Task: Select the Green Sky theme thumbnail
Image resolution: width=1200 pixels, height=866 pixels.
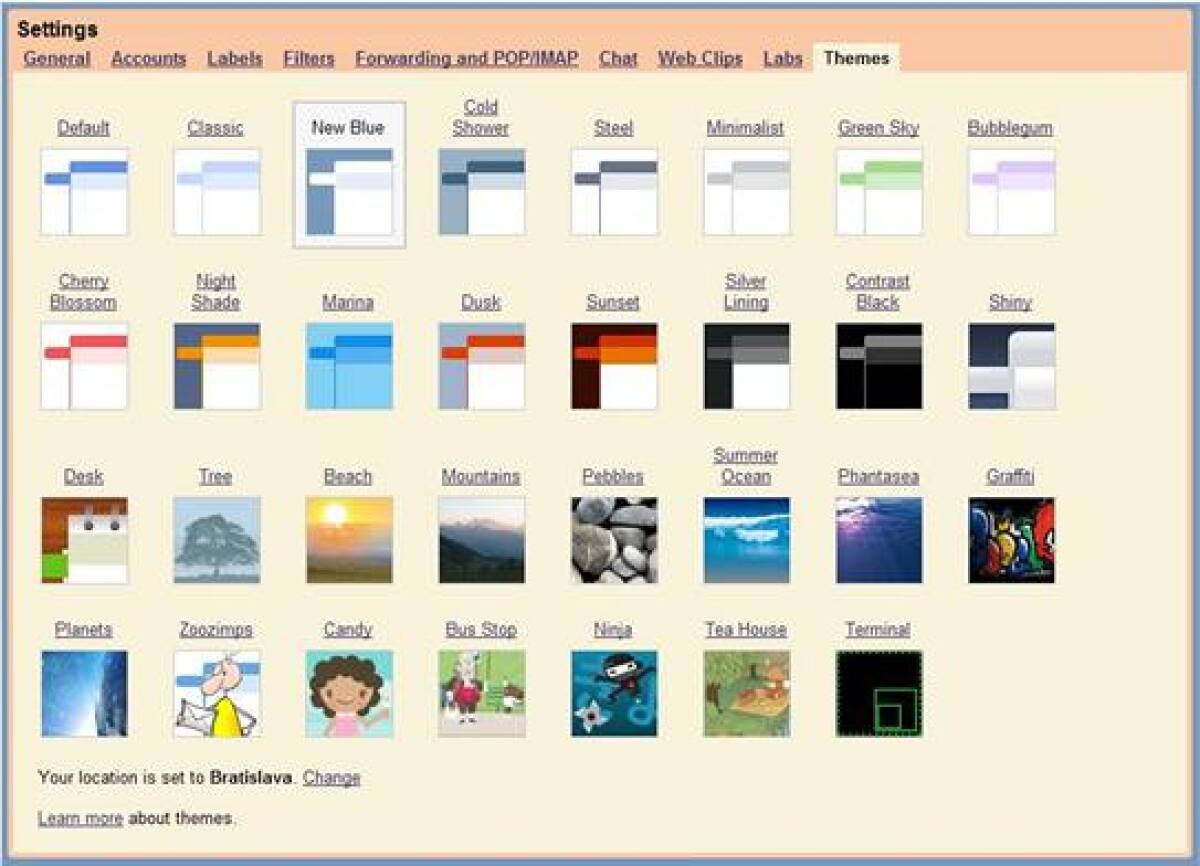Action: [x=879, y=192]
